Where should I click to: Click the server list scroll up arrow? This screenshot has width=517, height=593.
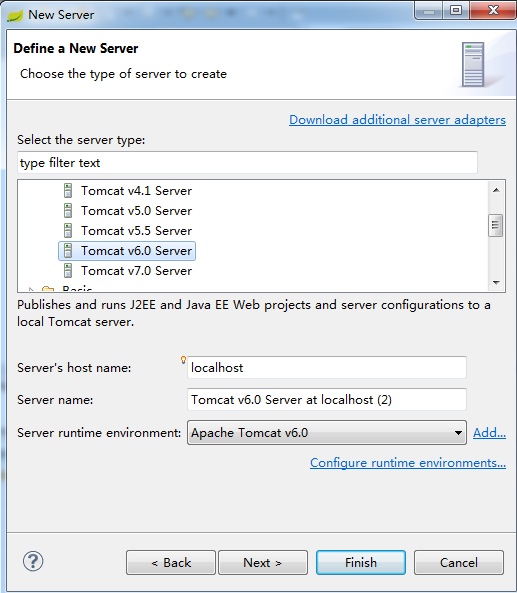496,190
